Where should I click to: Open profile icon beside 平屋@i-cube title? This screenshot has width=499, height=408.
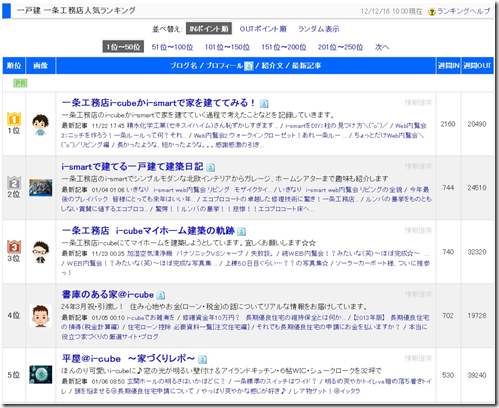[x=202, y=359]
